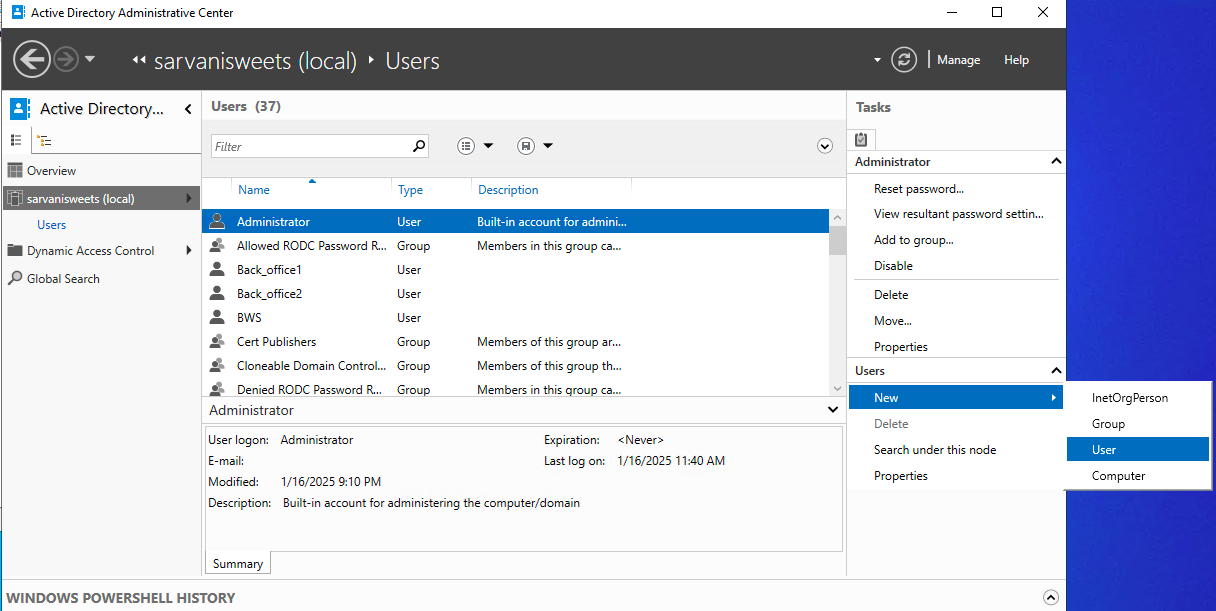Image resolution: width=1216 pixels, height=611 pixels.
Task: Click Delete under Administrator tasks
Action: click(x=891, y=295)
